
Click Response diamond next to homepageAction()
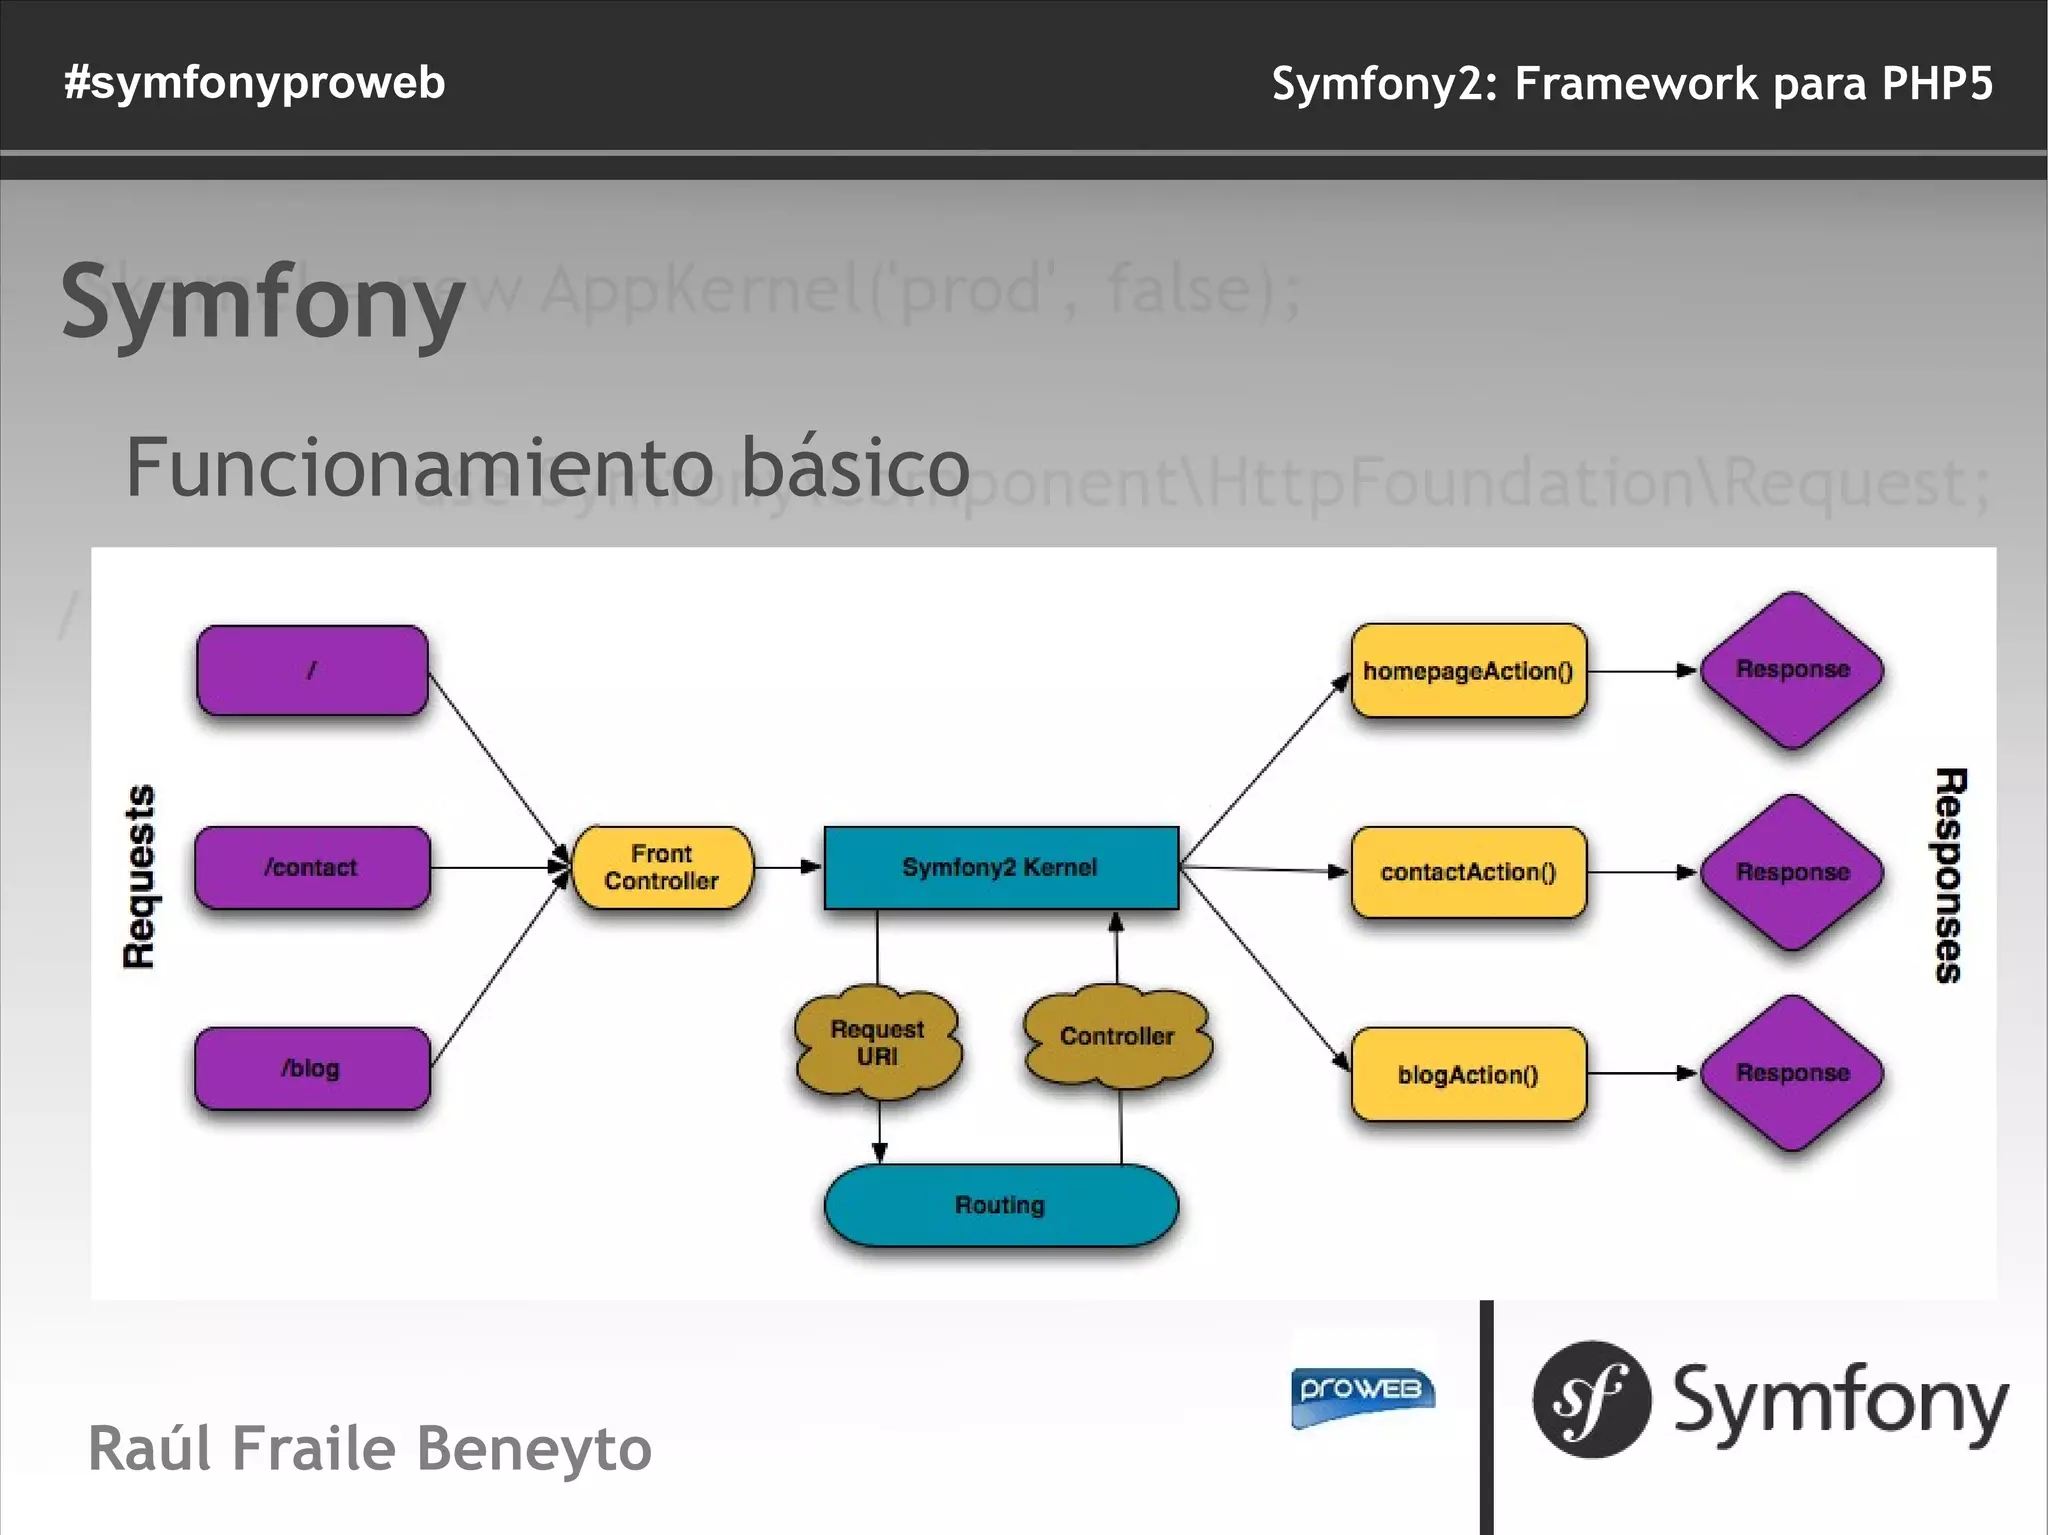coord(1793,670)
